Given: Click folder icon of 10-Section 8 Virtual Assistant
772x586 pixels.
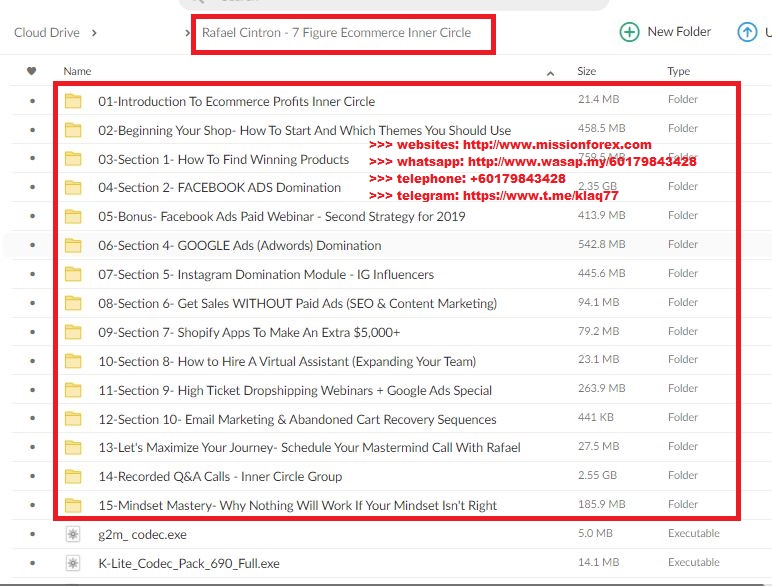Looking at the screenshot, I should 73,361.
